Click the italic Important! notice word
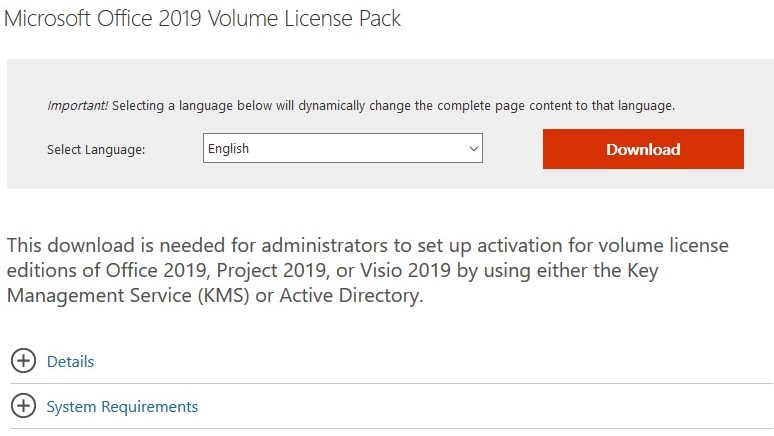This screenshot has height=436, width=774. pyautogui.click(x=77, y=106)
